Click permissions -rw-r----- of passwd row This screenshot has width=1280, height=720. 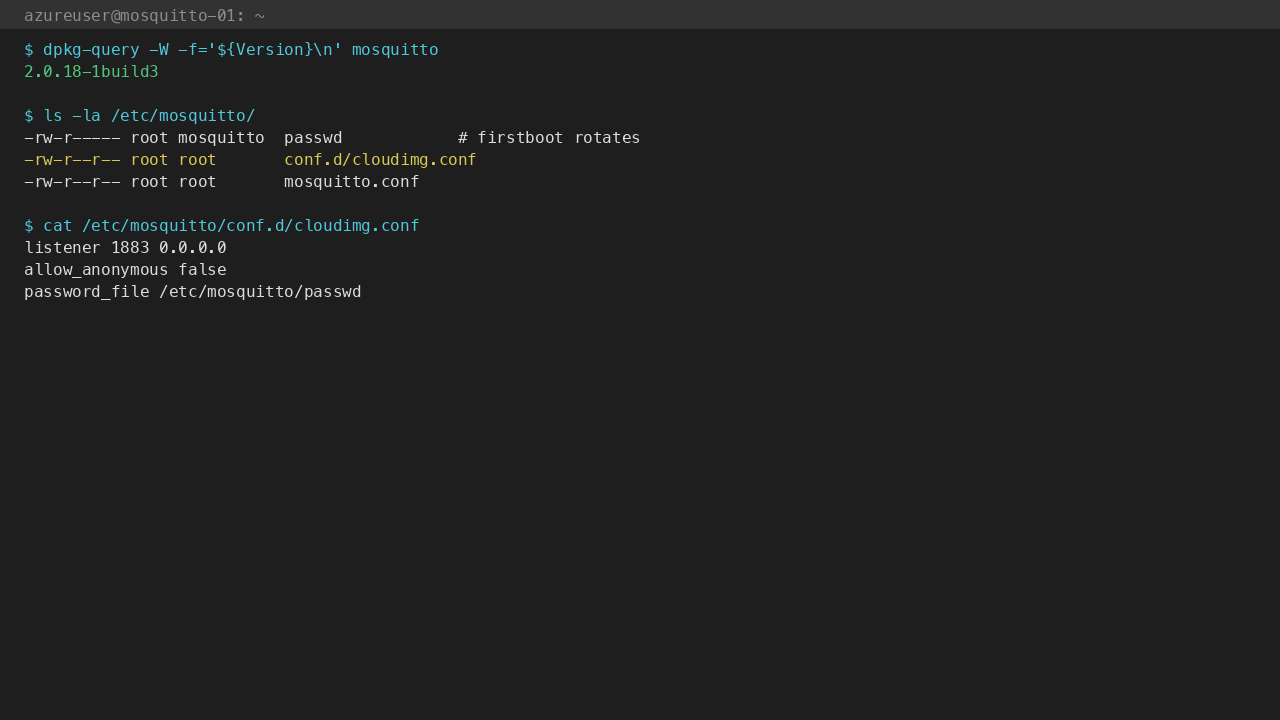(x=72, y=138)
